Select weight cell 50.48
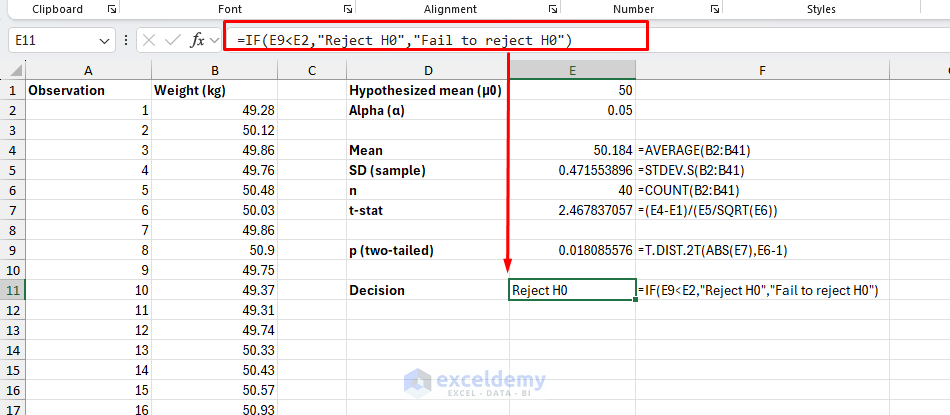 pyautogui.click(x=214, y=190)
